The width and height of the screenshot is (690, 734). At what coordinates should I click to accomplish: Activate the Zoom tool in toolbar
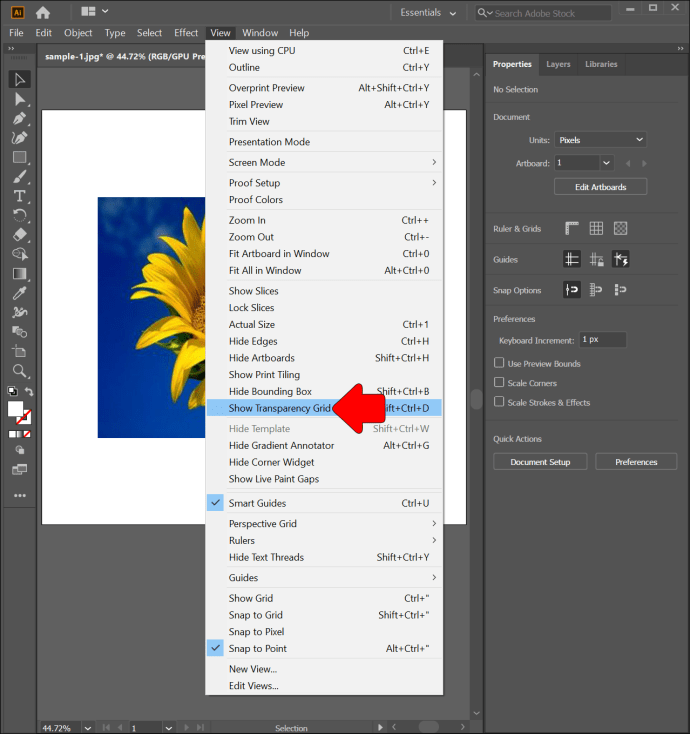19,370
